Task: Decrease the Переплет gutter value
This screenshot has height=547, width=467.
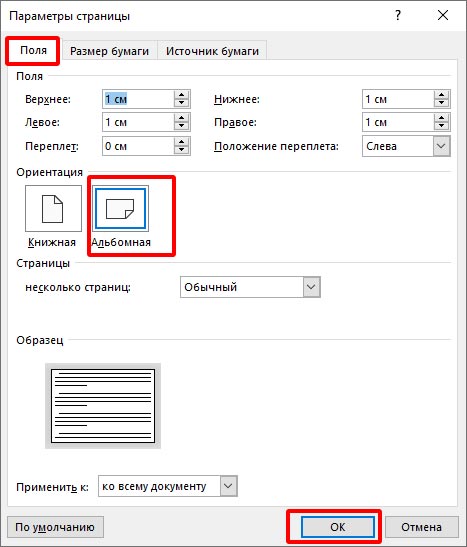Action: pyautogui.click(x=181, y=150)
